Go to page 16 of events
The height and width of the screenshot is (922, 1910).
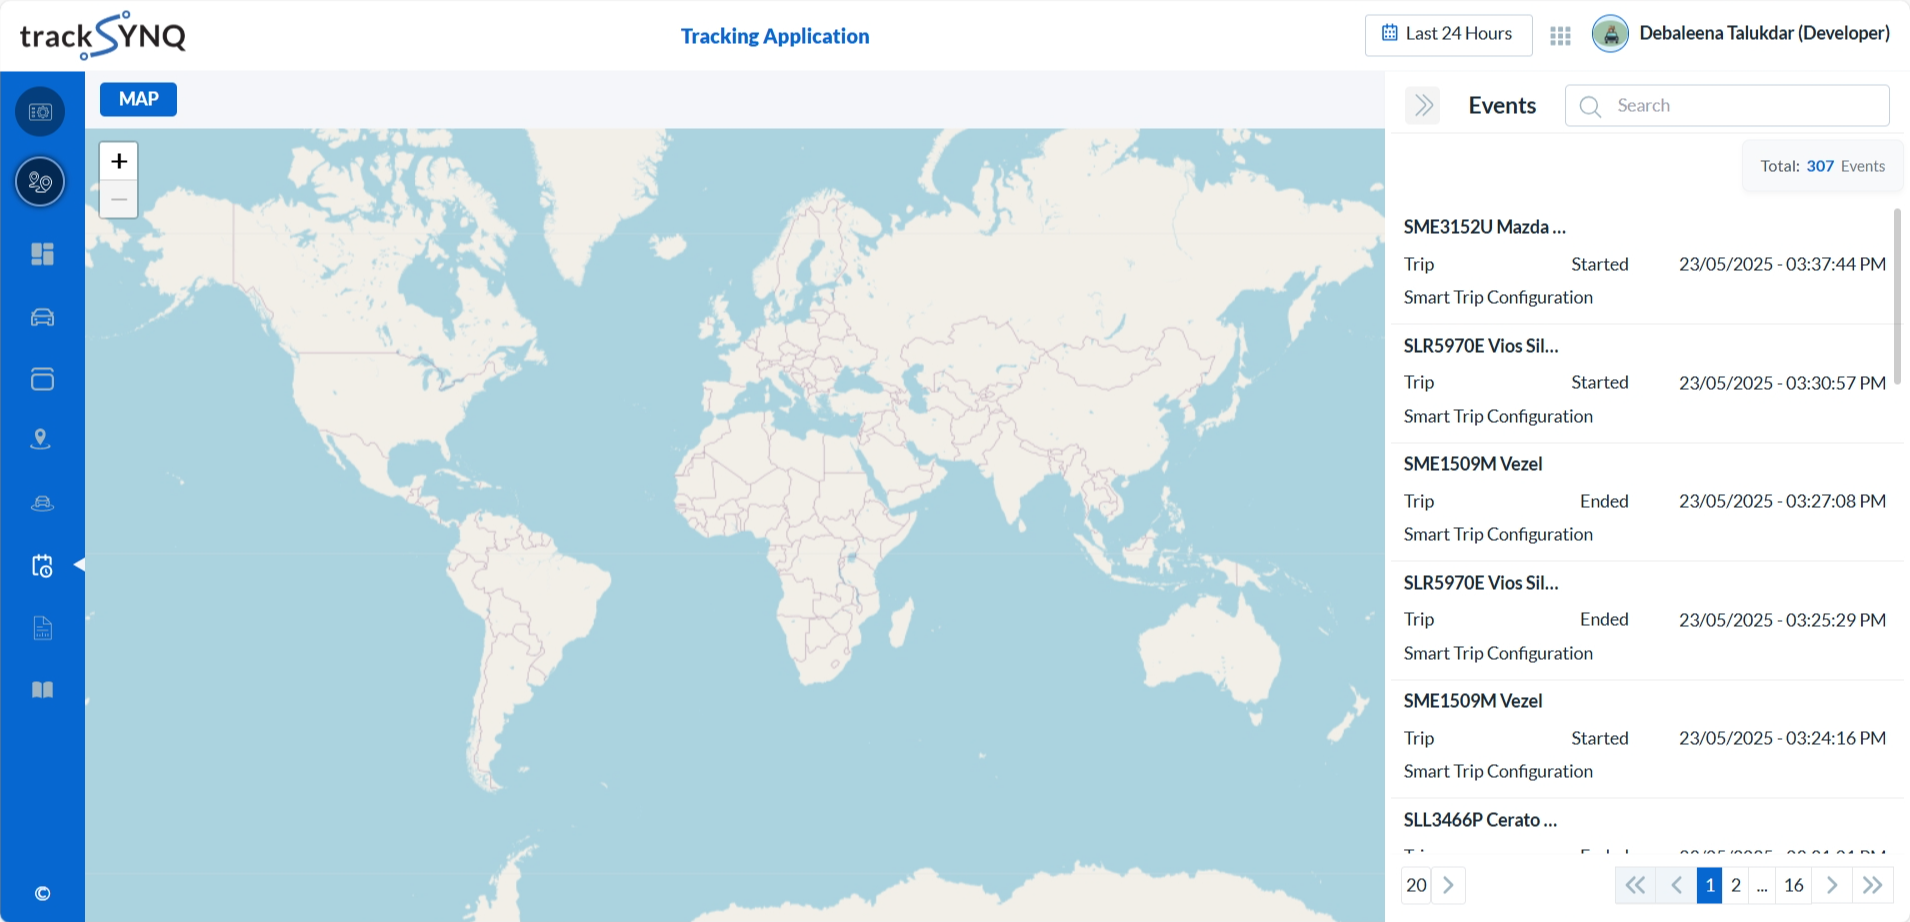1792,885
